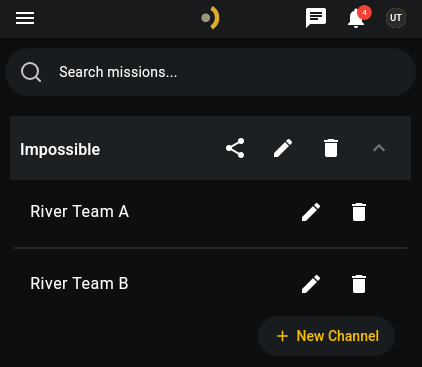Image resolution: width=422 pixels, height=367 pixels.
Task: Delete the River Team B channel
Action: tap(359, 284)
